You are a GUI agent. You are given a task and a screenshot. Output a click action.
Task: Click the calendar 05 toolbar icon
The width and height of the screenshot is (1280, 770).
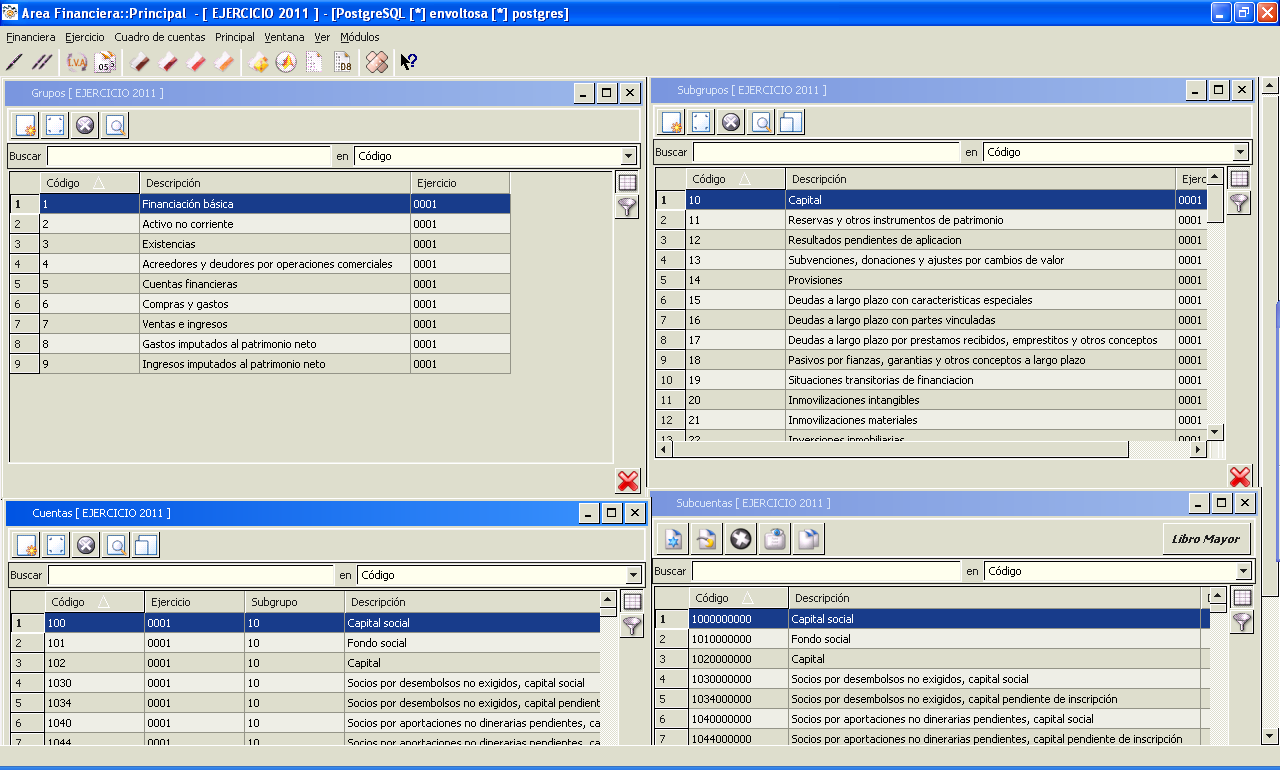coord(104,62)
